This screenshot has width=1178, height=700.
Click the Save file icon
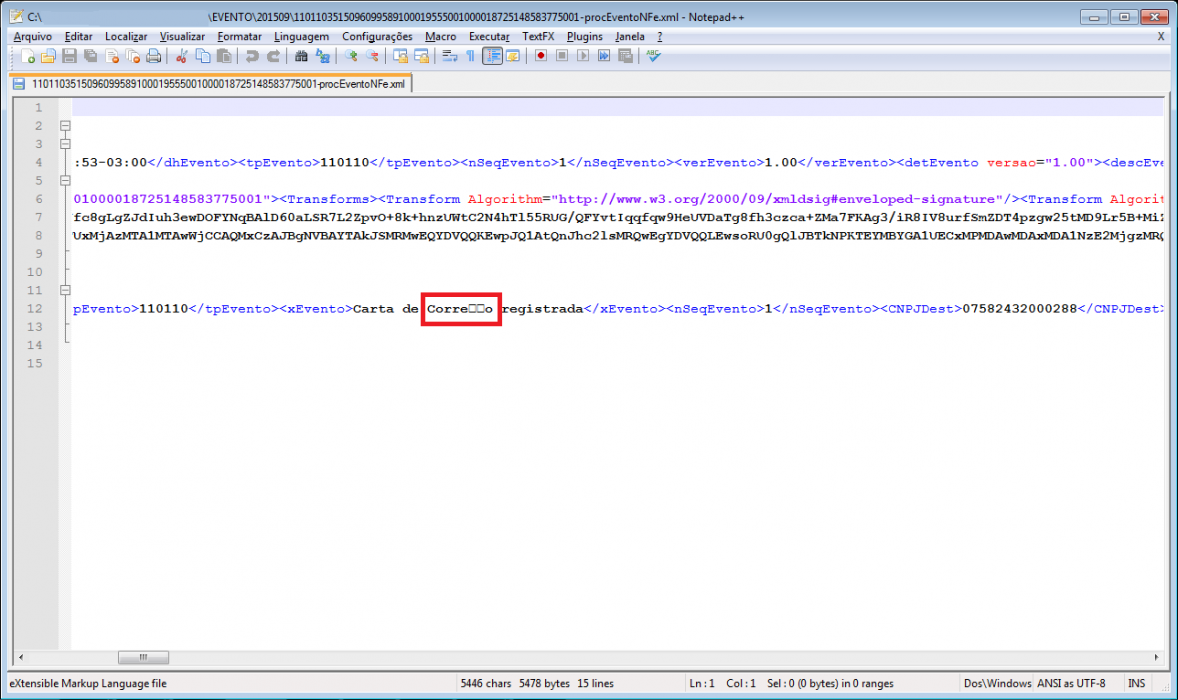coord(69,56)
